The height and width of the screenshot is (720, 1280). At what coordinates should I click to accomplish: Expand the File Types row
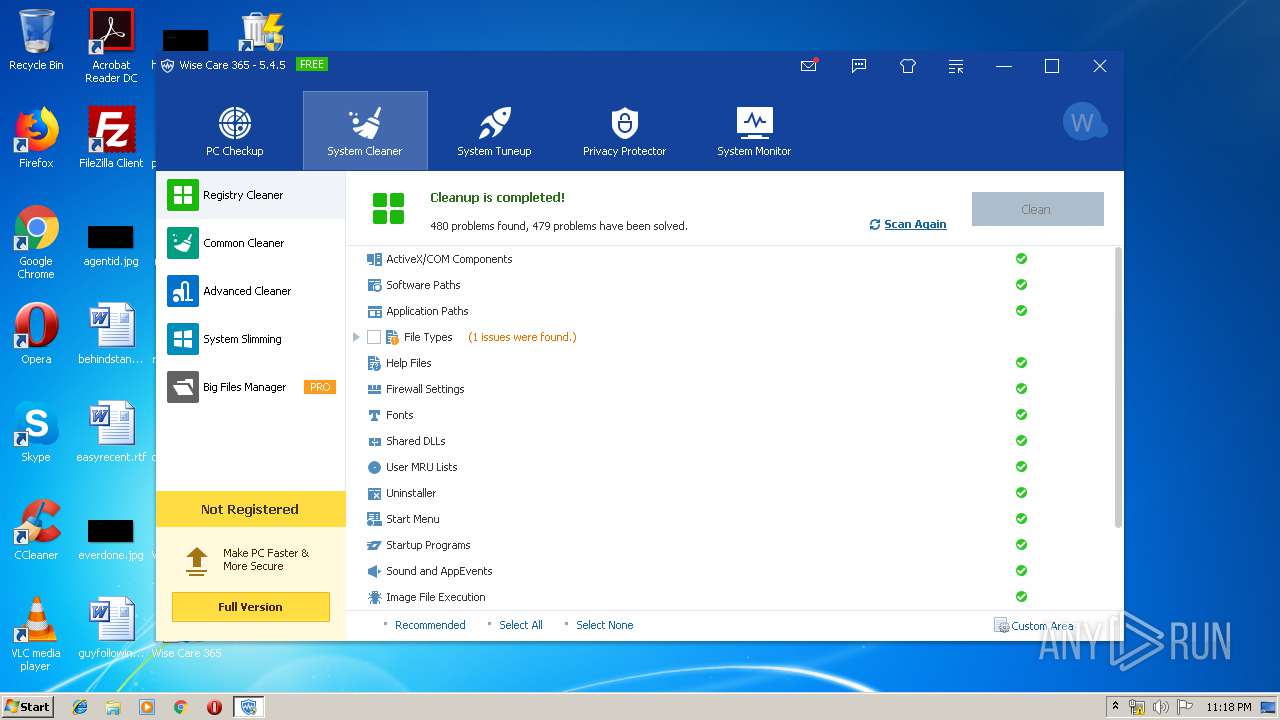(356, 337)
